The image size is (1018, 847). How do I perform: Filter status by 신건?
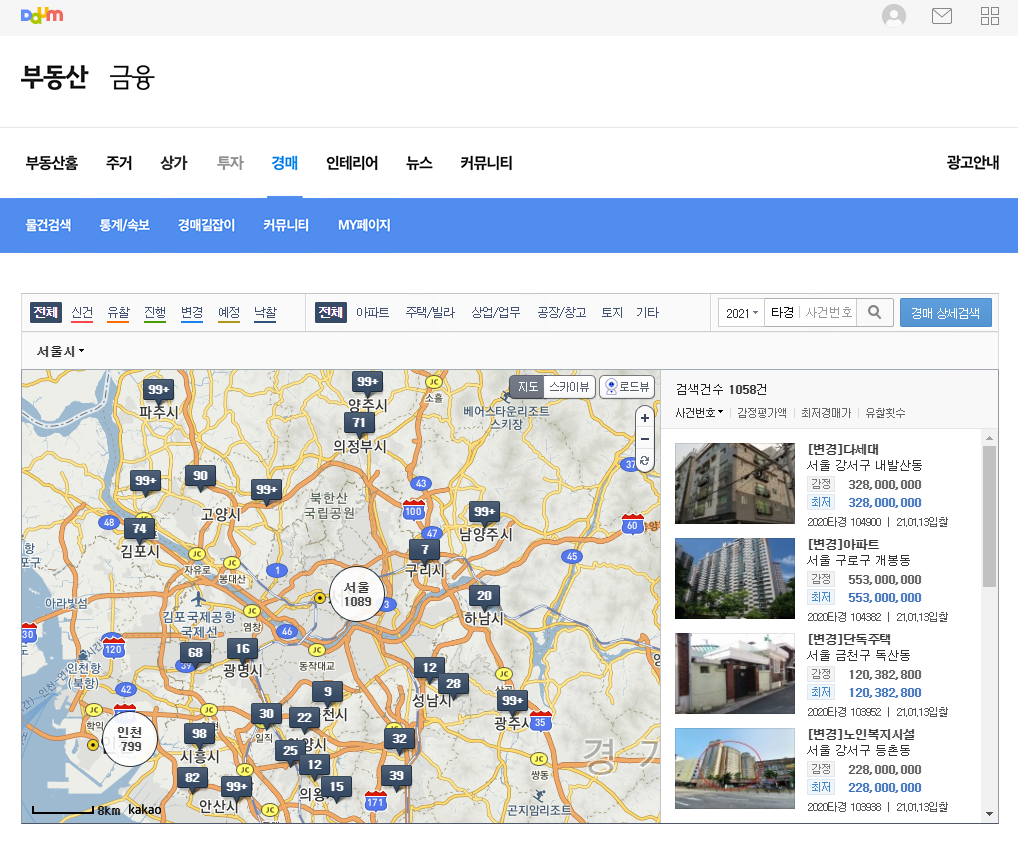[82, 313]
